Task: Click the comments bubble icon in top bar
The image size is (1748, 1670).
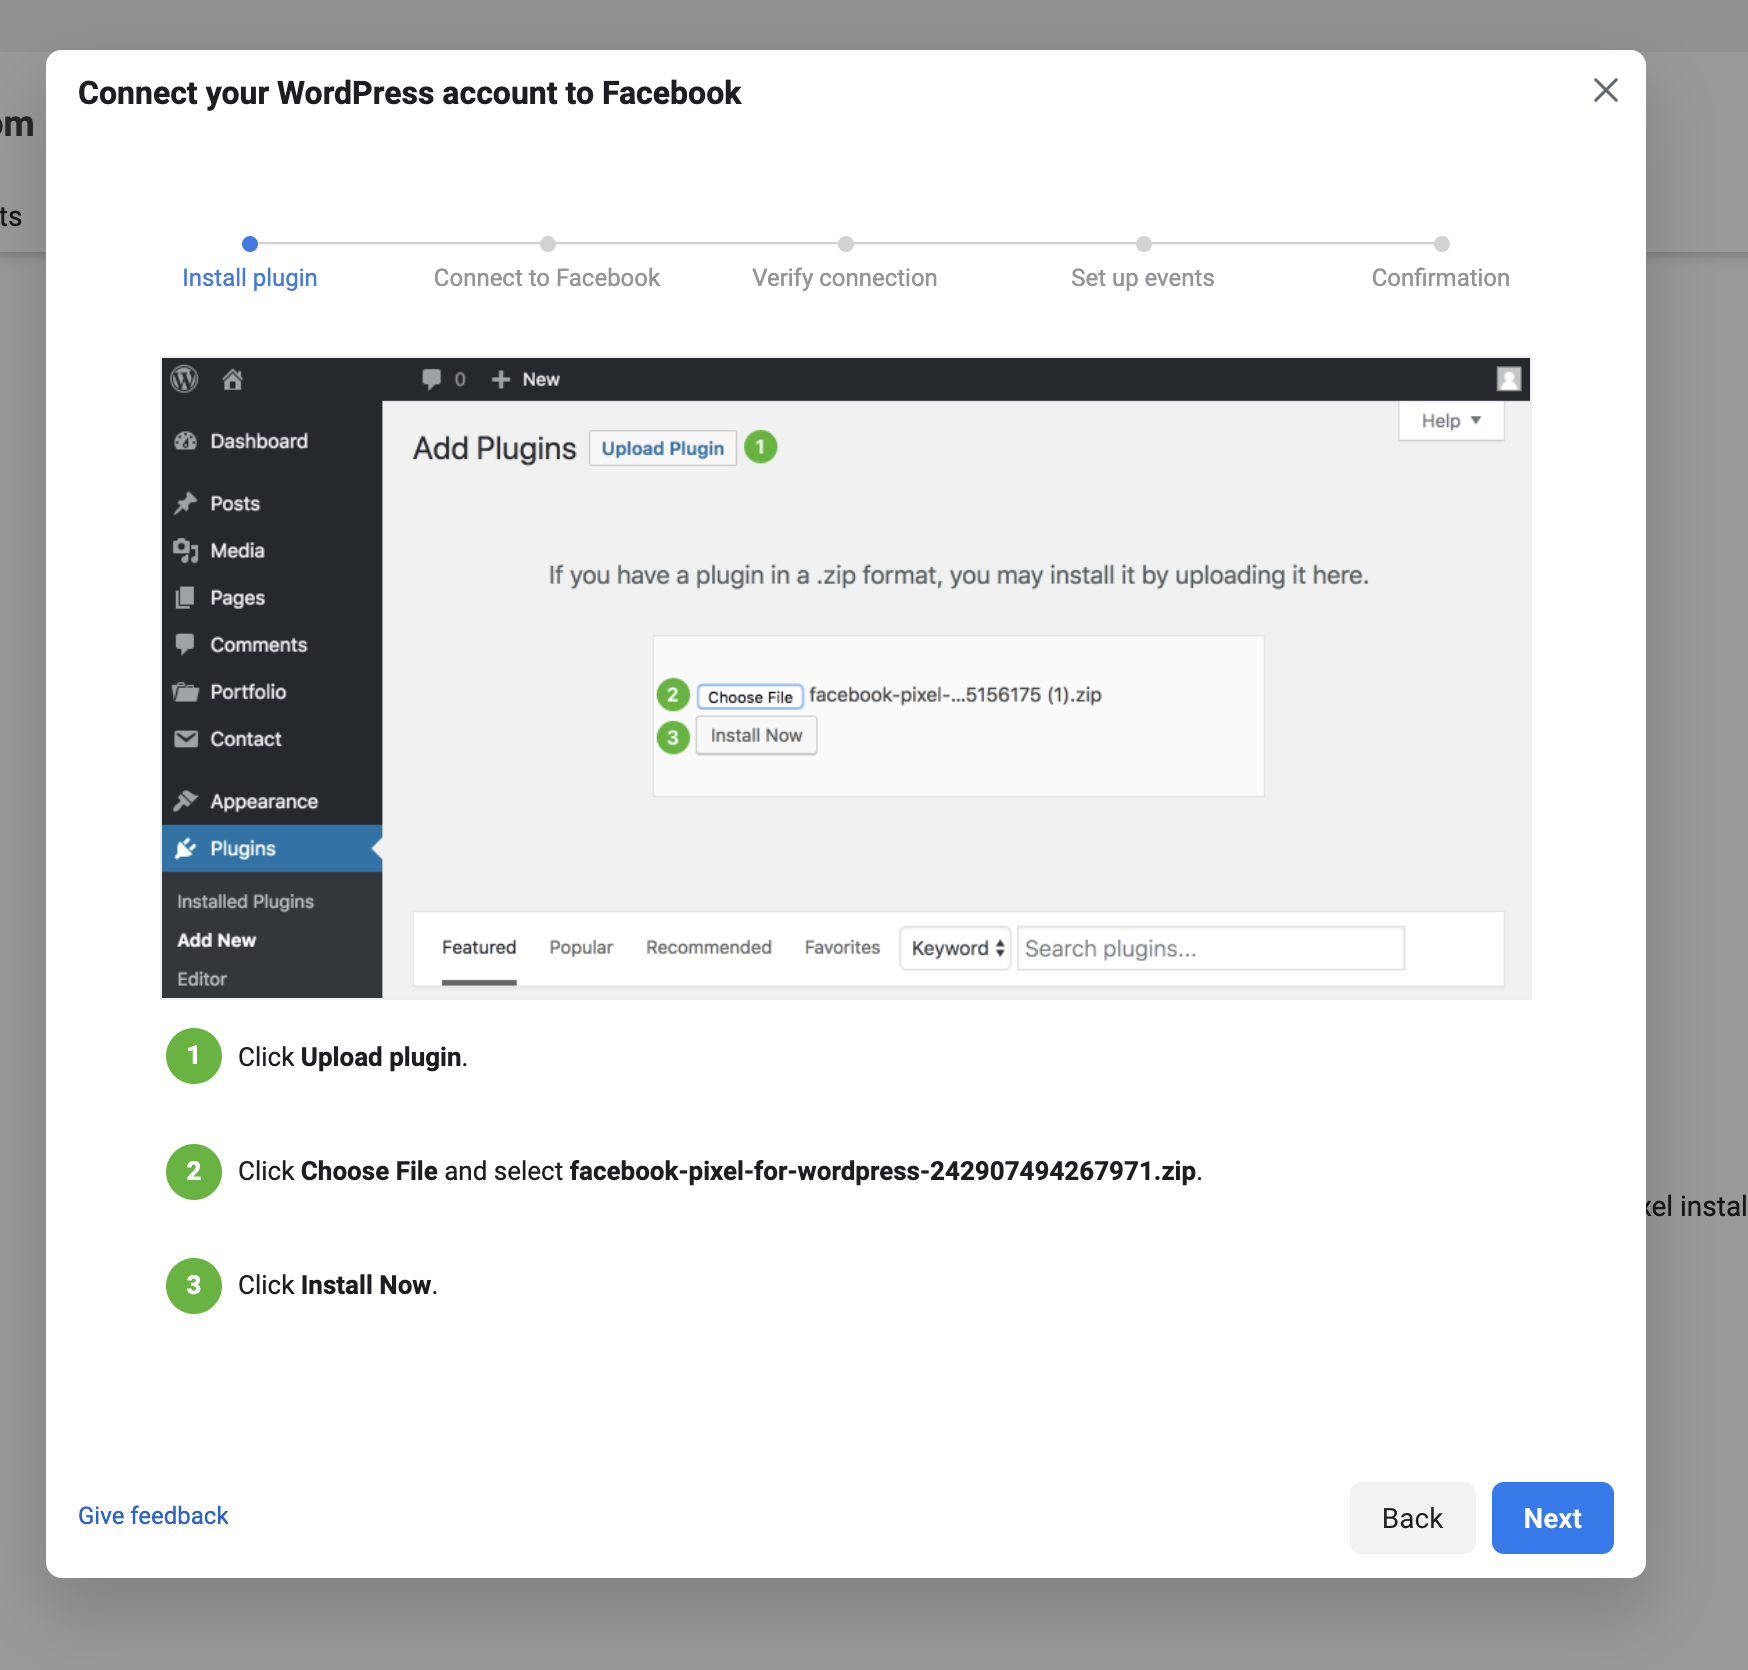Action: pos(431,380)
